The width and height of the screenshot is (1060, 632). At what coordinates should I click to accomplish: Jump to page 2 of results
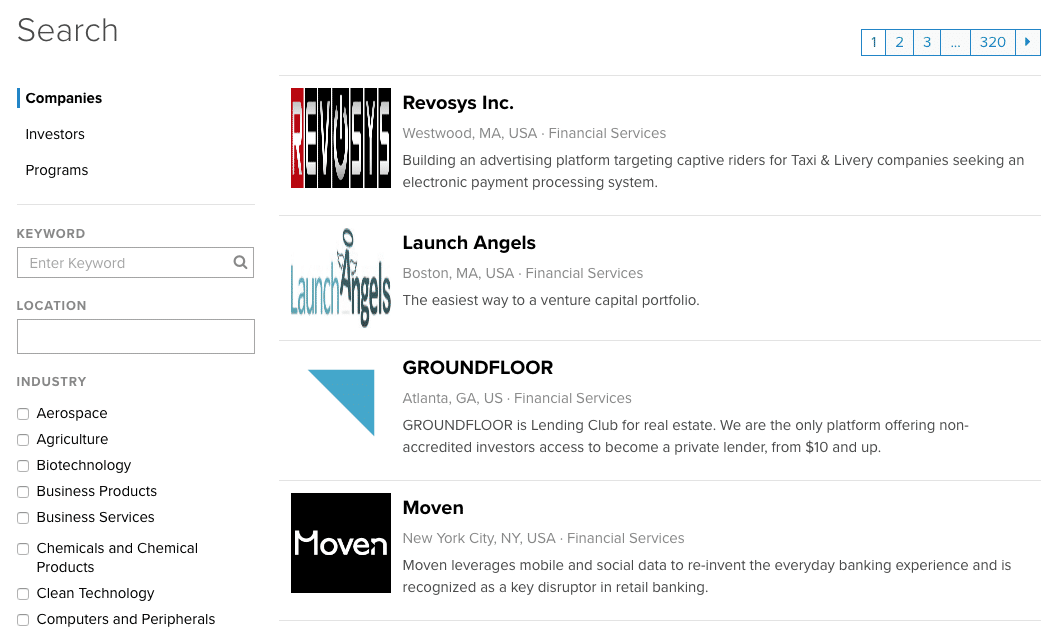coord(899,42)
